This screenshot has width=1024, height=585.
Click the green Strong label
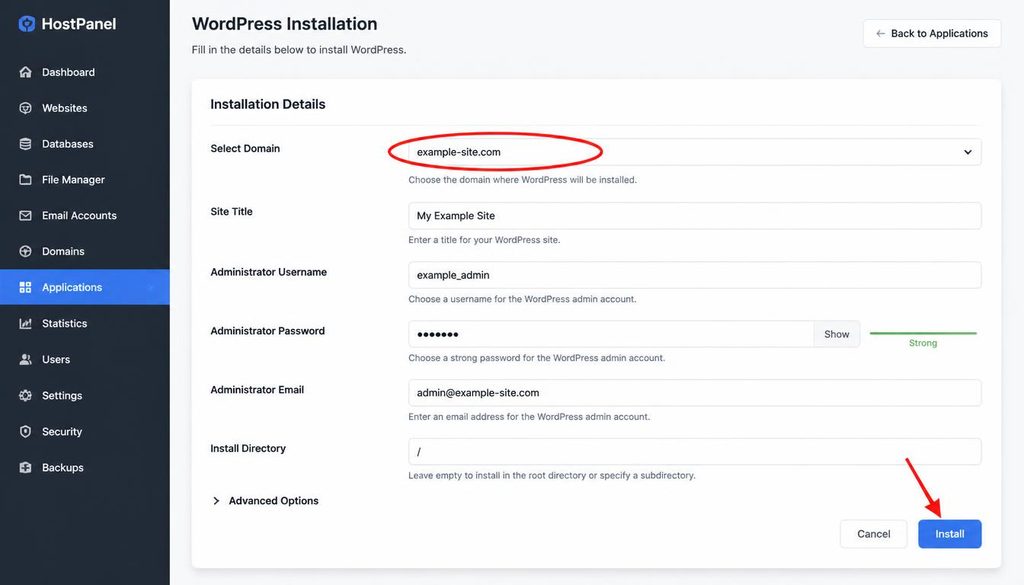[923, 343]
